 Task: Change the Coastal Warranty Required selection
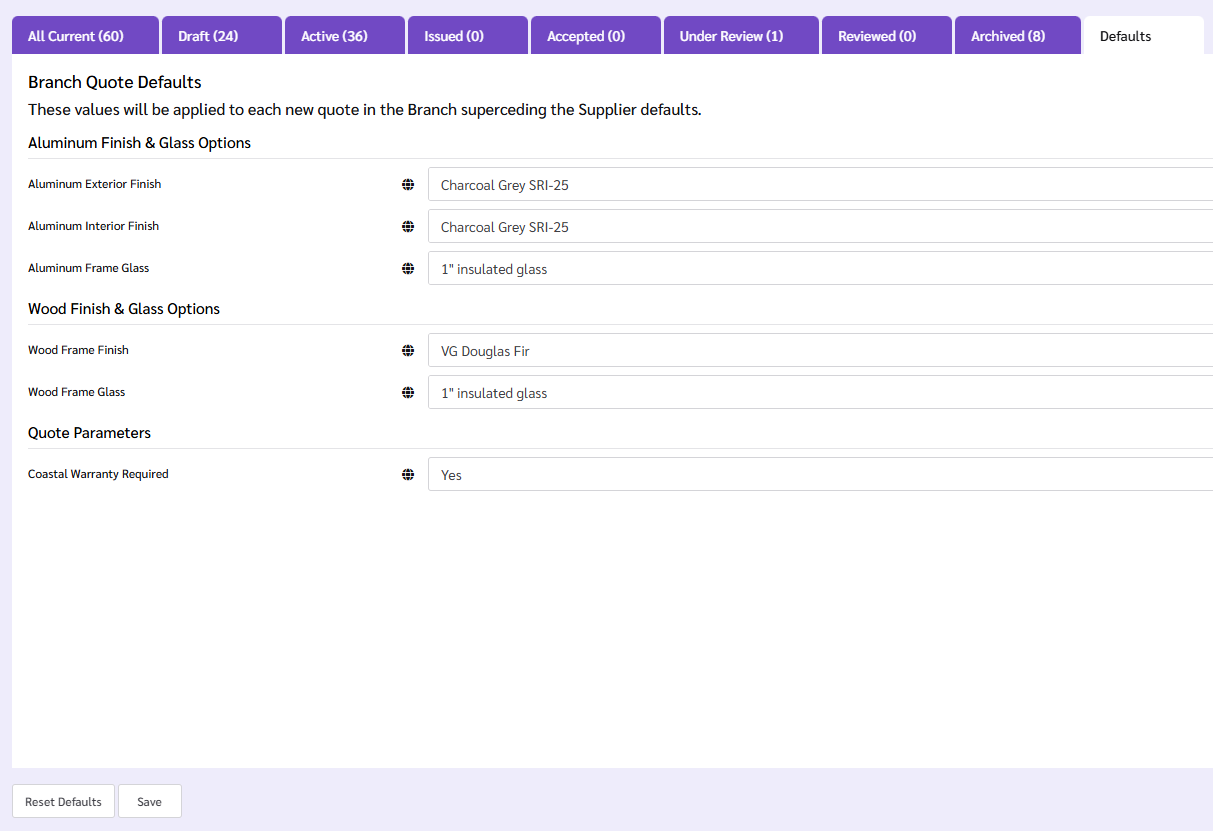coord(820,475)
